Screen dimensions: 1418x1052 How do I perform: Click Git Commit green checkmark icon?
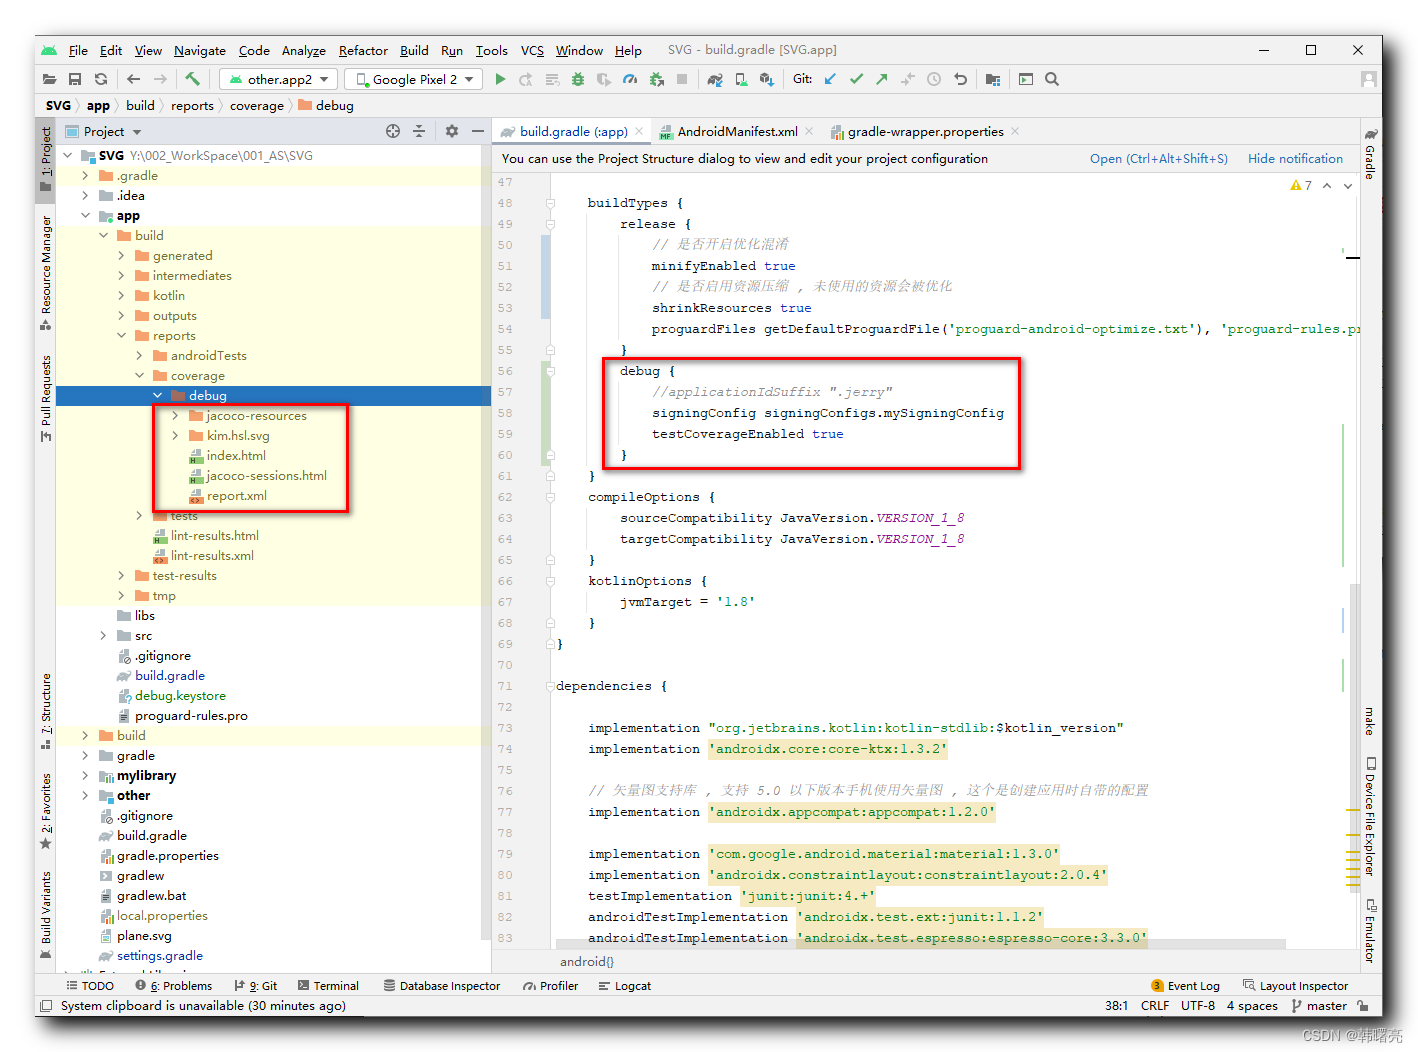tap(856, 79)
